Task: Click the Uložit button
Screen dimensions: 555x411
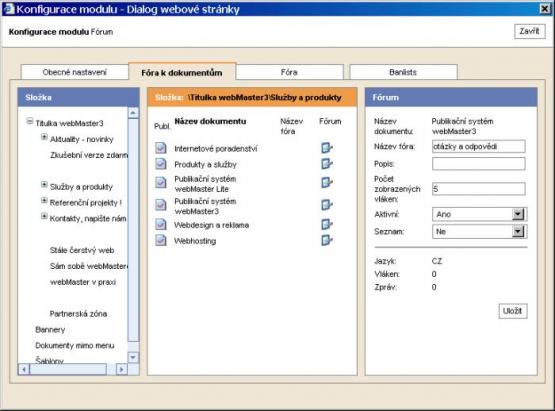Action: 513,311
